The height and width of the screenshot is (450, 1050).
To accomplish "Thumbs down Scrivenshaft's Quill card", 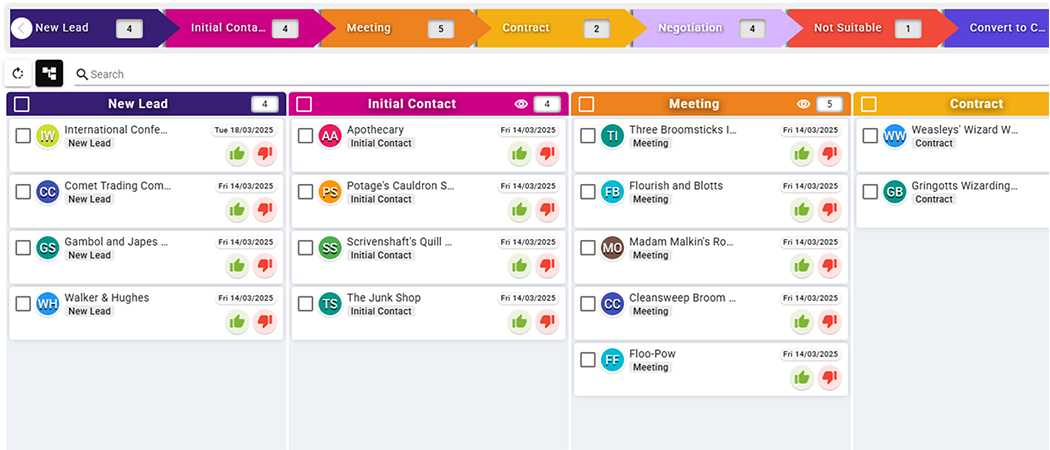I will pyautogui.click(x=548, y=267).
